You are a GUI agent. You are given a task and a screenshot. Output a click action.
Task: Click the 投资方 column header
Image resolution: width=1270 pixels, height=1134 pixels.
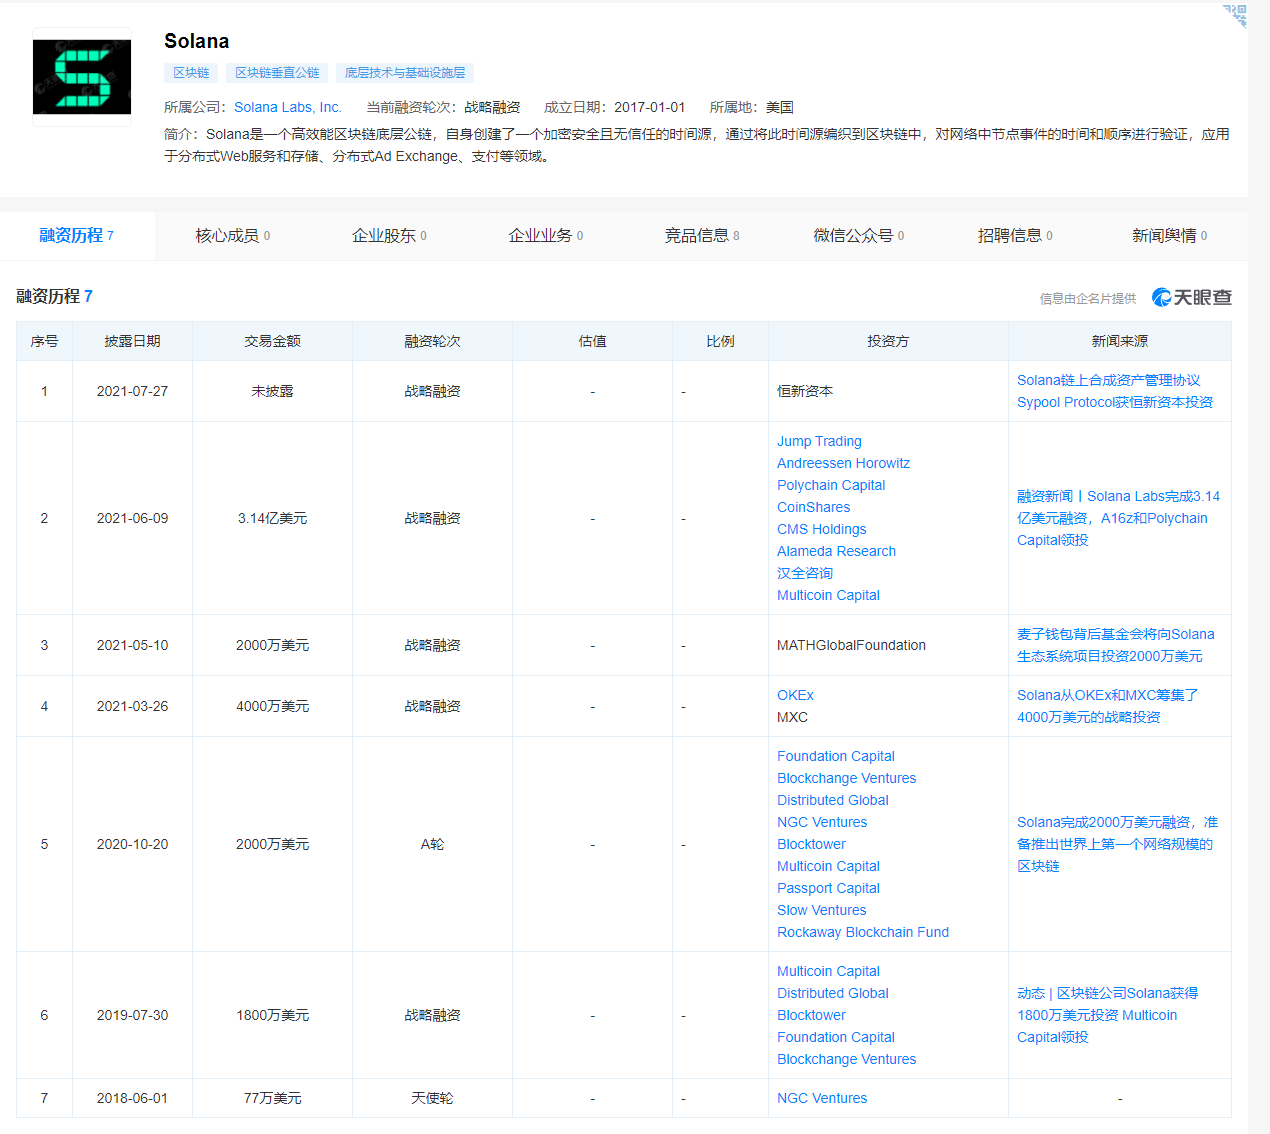pyautogui.click(x=888, y=341)
